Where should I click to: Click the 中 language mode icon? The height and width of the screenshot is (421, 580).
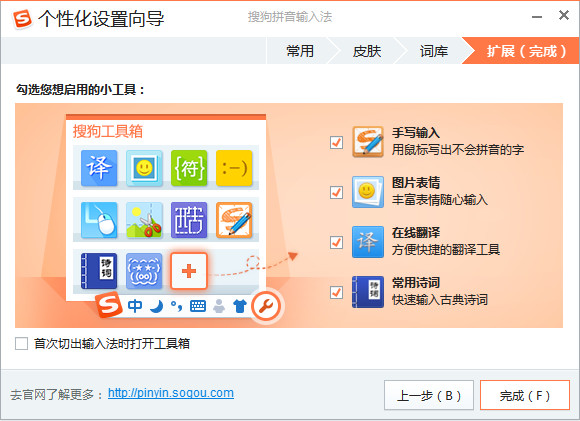click(135, 306)
